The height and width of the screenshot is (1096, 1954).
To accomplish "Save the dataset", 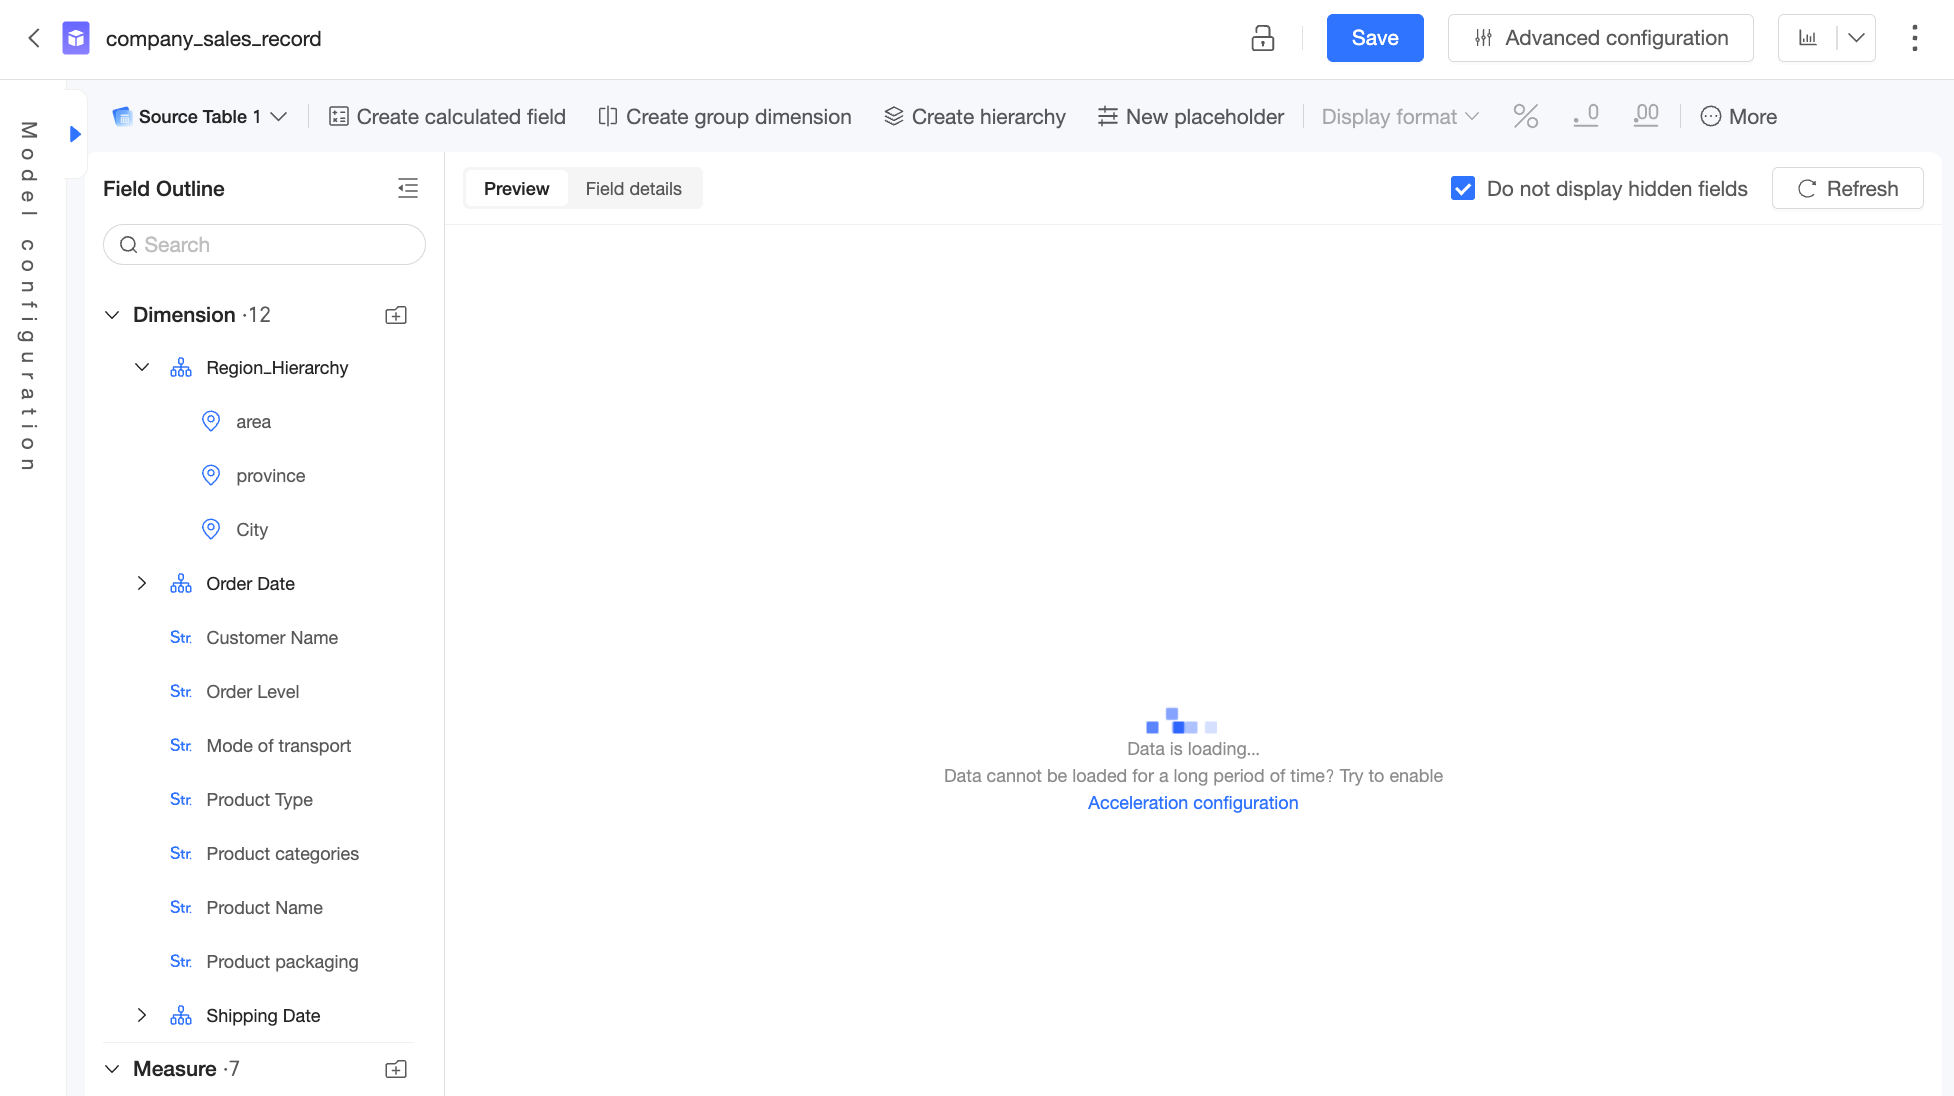I will [1375, 38].
